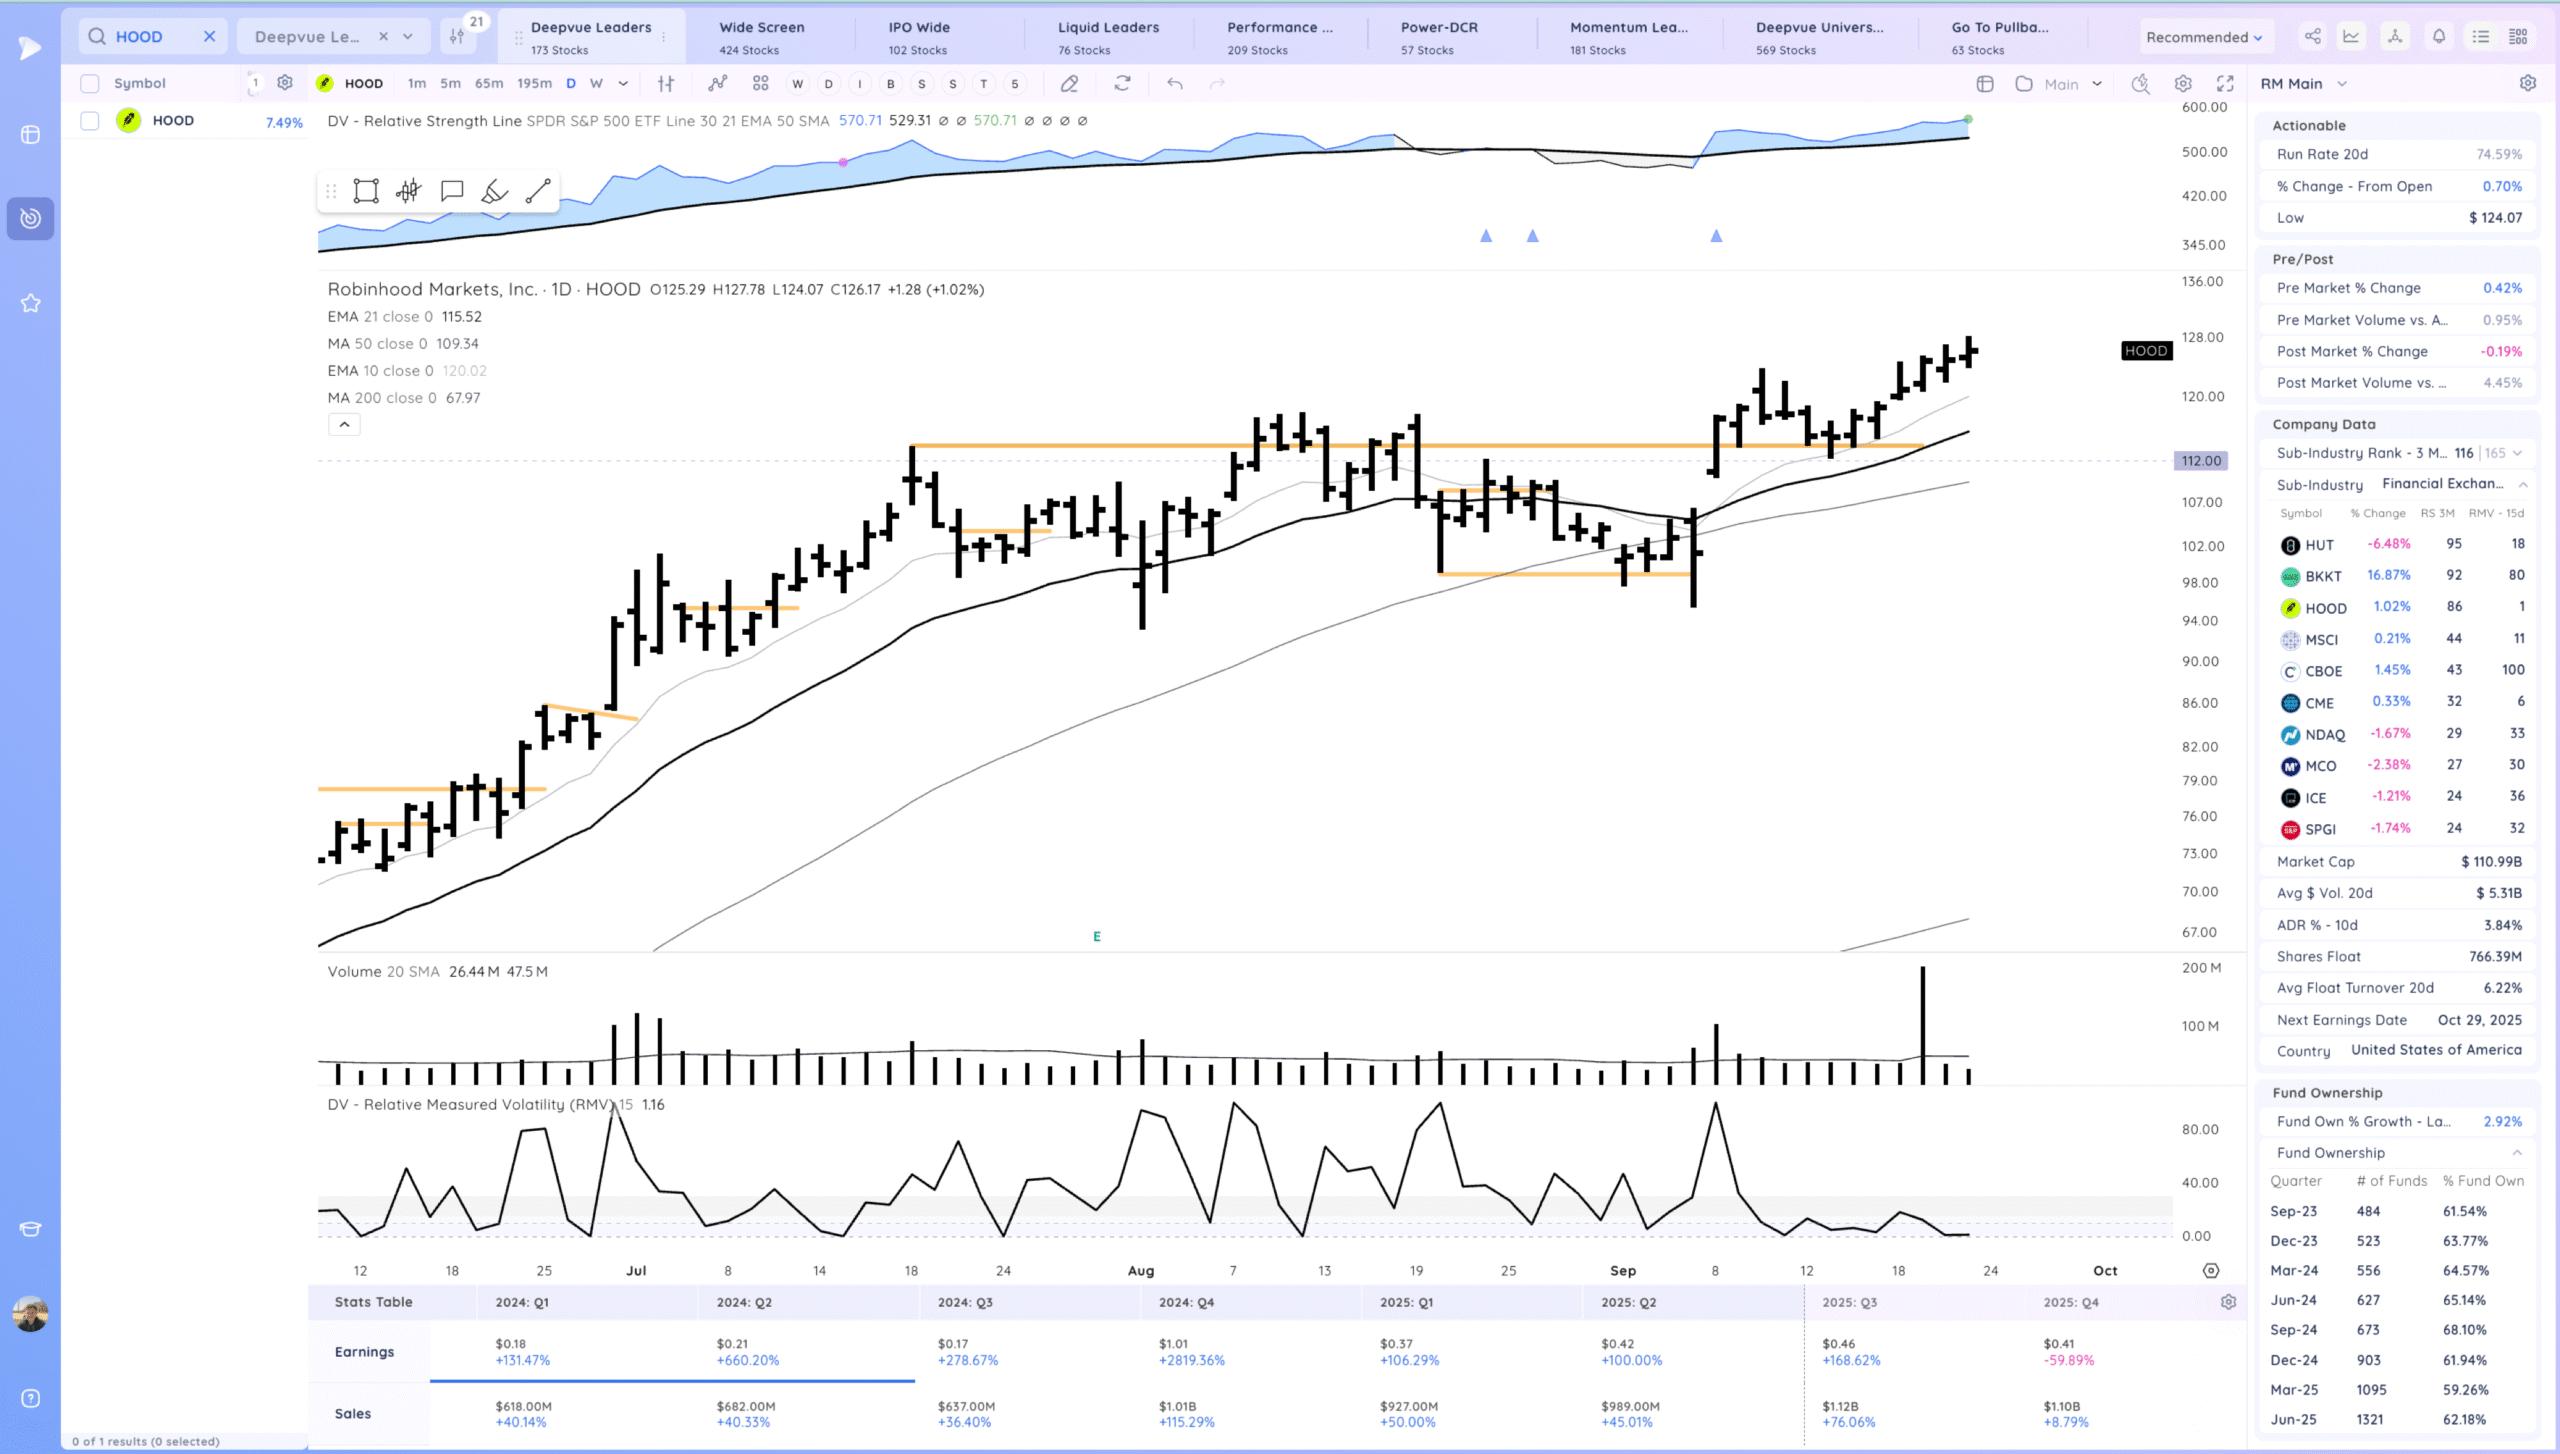Check the HOOD row checkbox
The width and height of the screenshot is (2560, 1454).
pos(90,121)
